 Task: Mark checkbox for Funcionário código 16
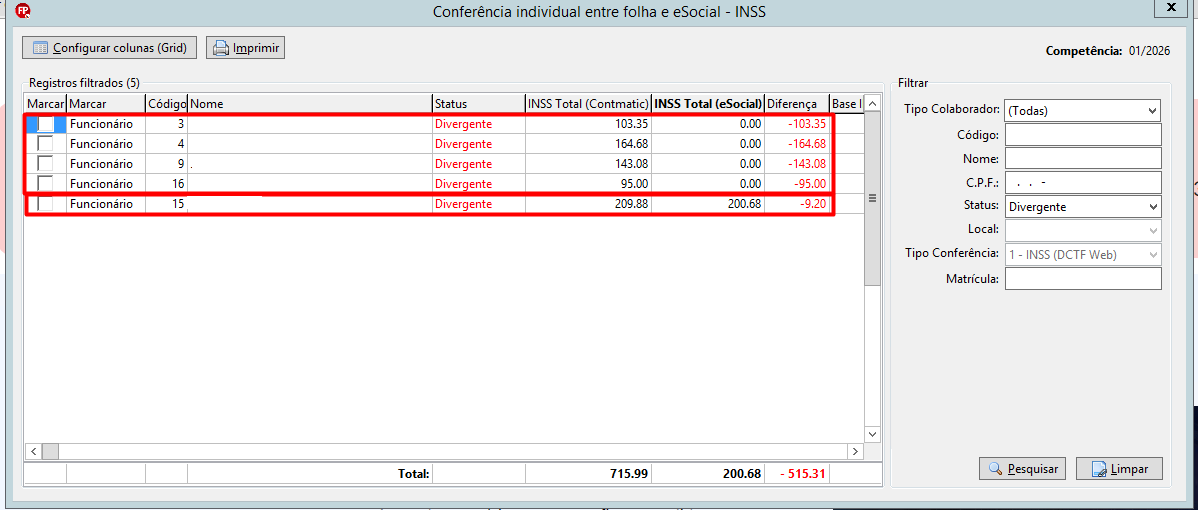(x=46, y=183)
